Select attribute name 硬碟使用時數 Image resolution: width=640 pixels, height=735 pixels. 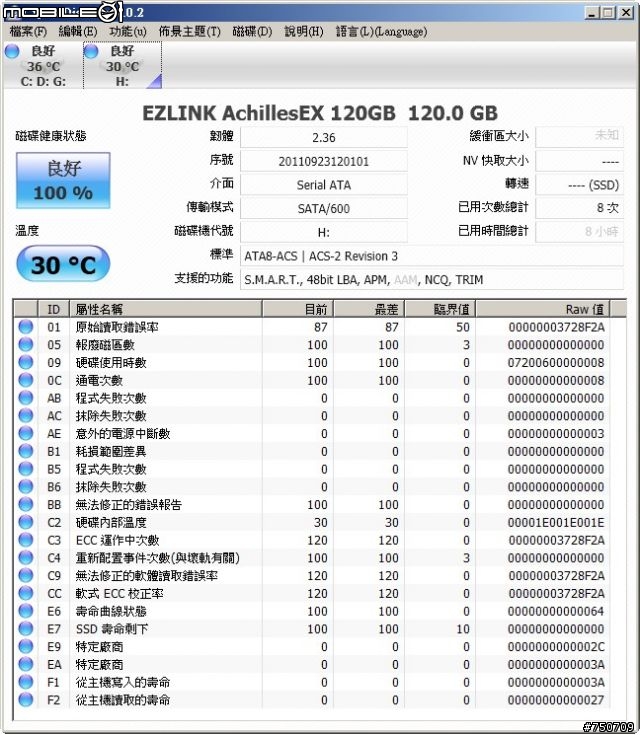coord(111,363)
